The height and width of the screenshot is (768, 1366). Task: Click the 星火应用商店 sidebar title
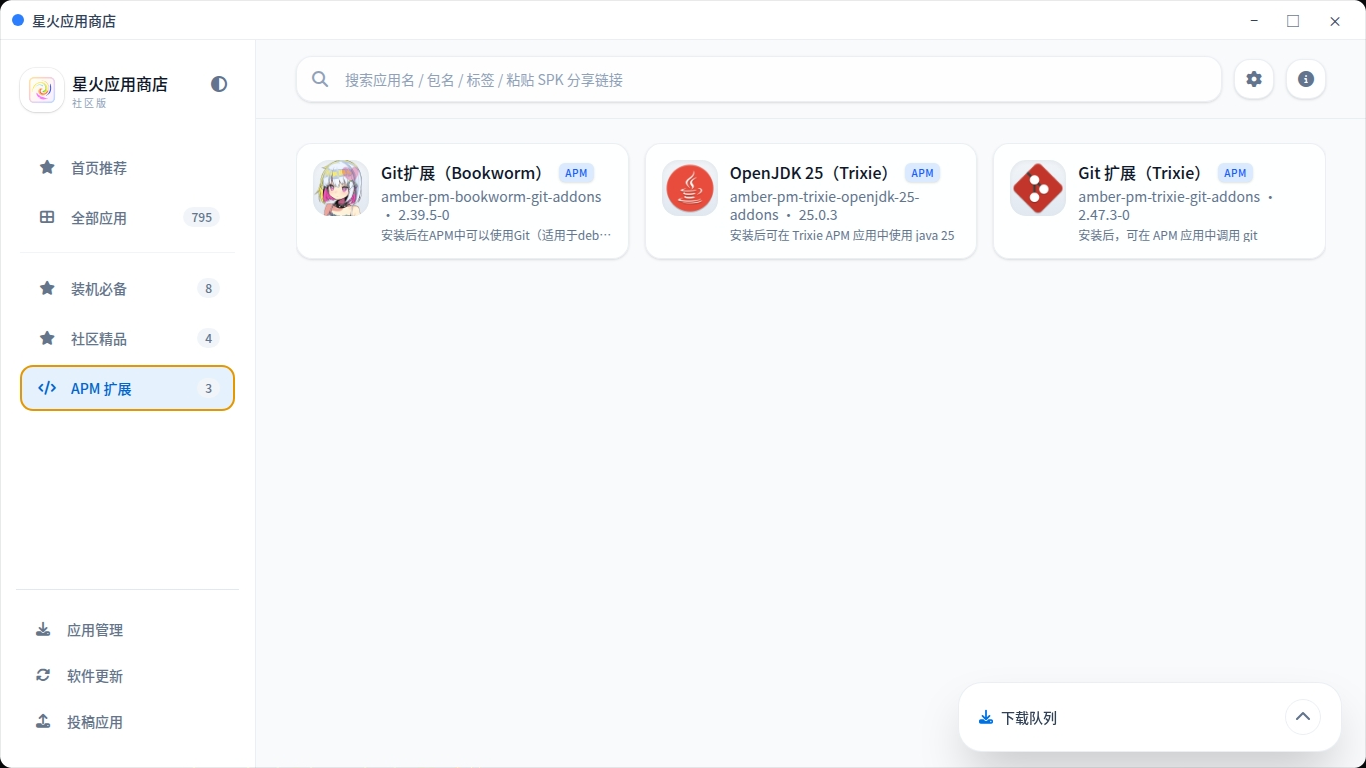click(120, 84)
